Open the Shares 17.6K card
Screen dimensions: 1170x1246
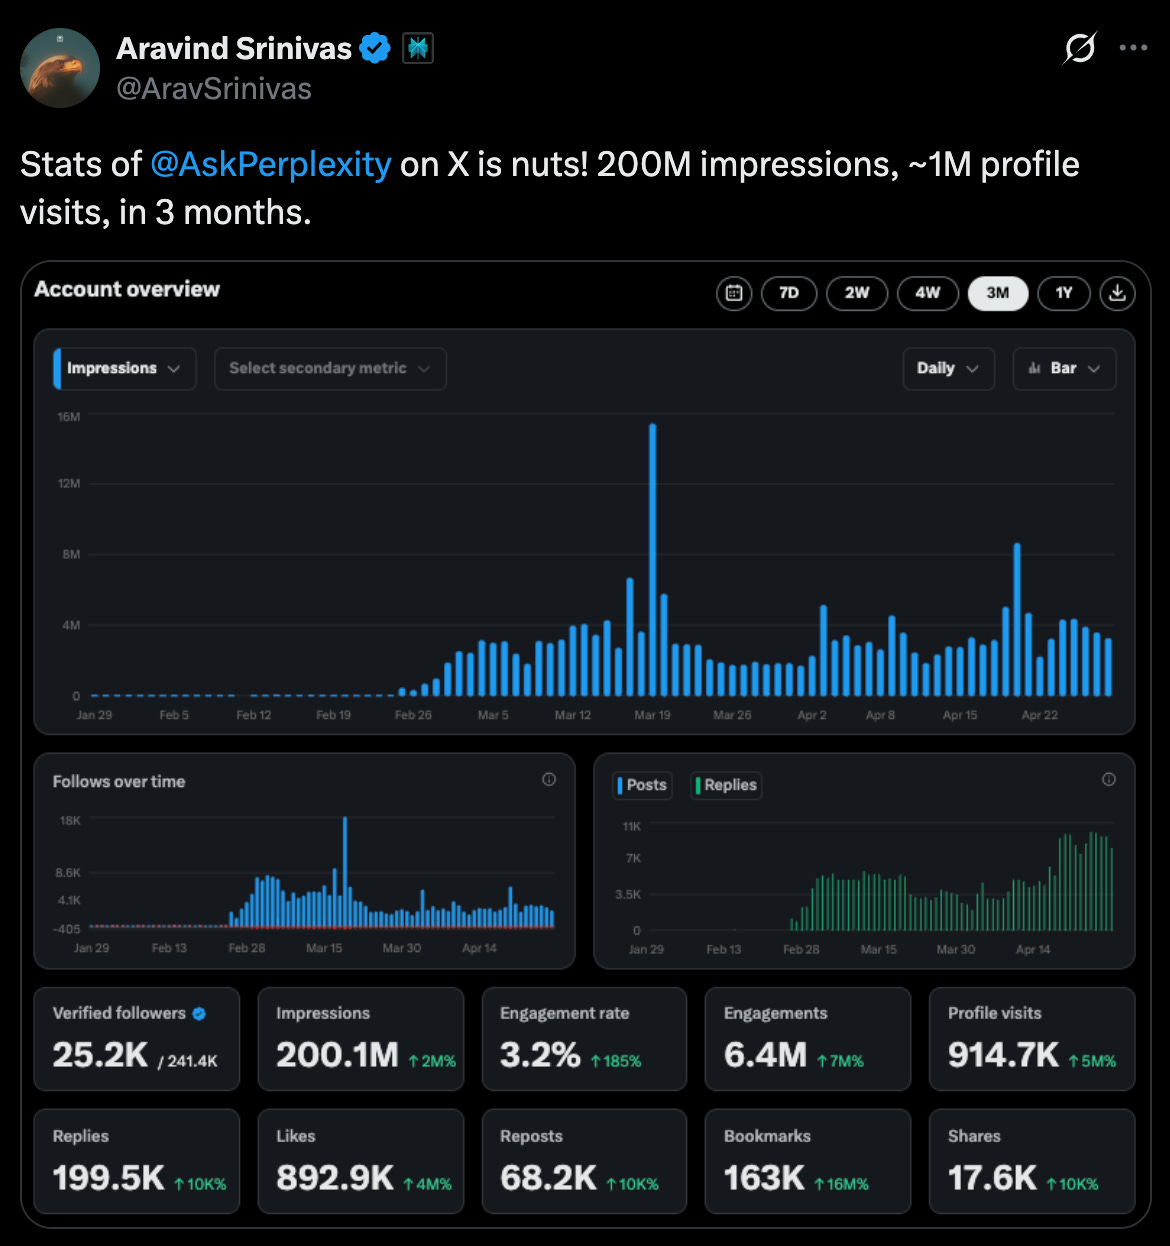pyautogui.click(x=1032, y=1161)
